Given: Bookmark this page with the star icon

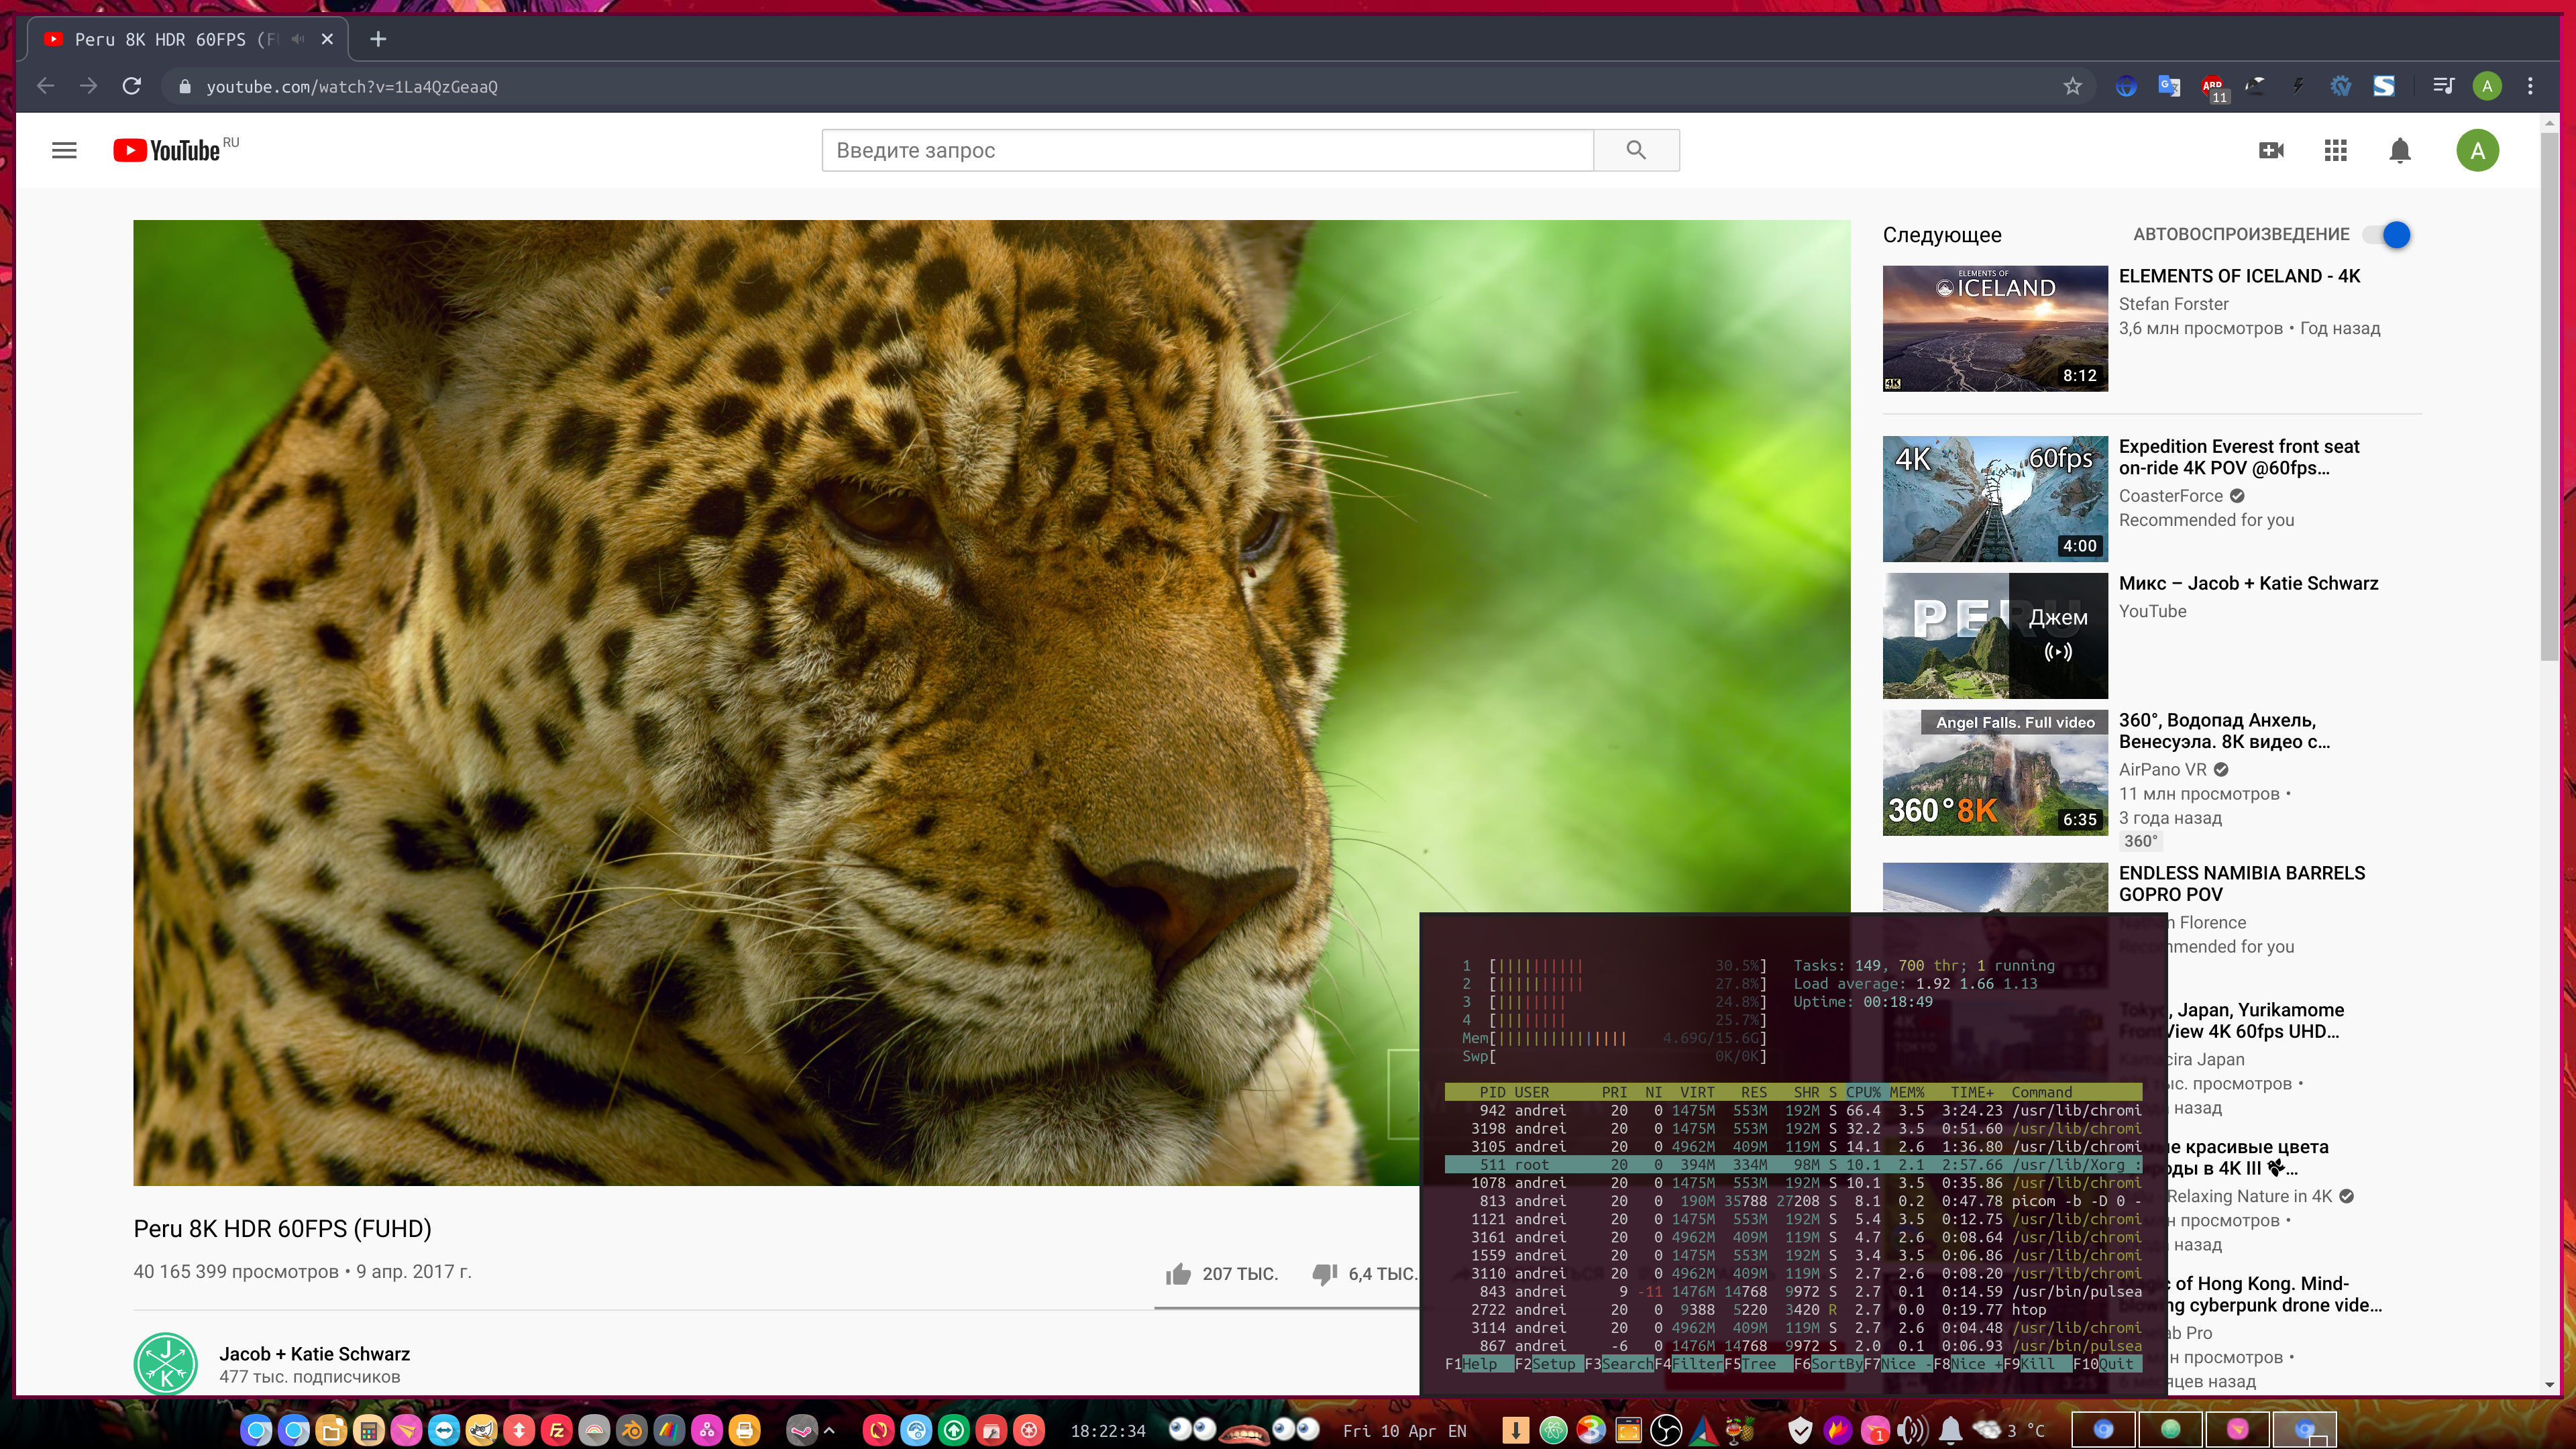Looking at the screenshot, I should pyautogui.click(x=2072, y=86).
